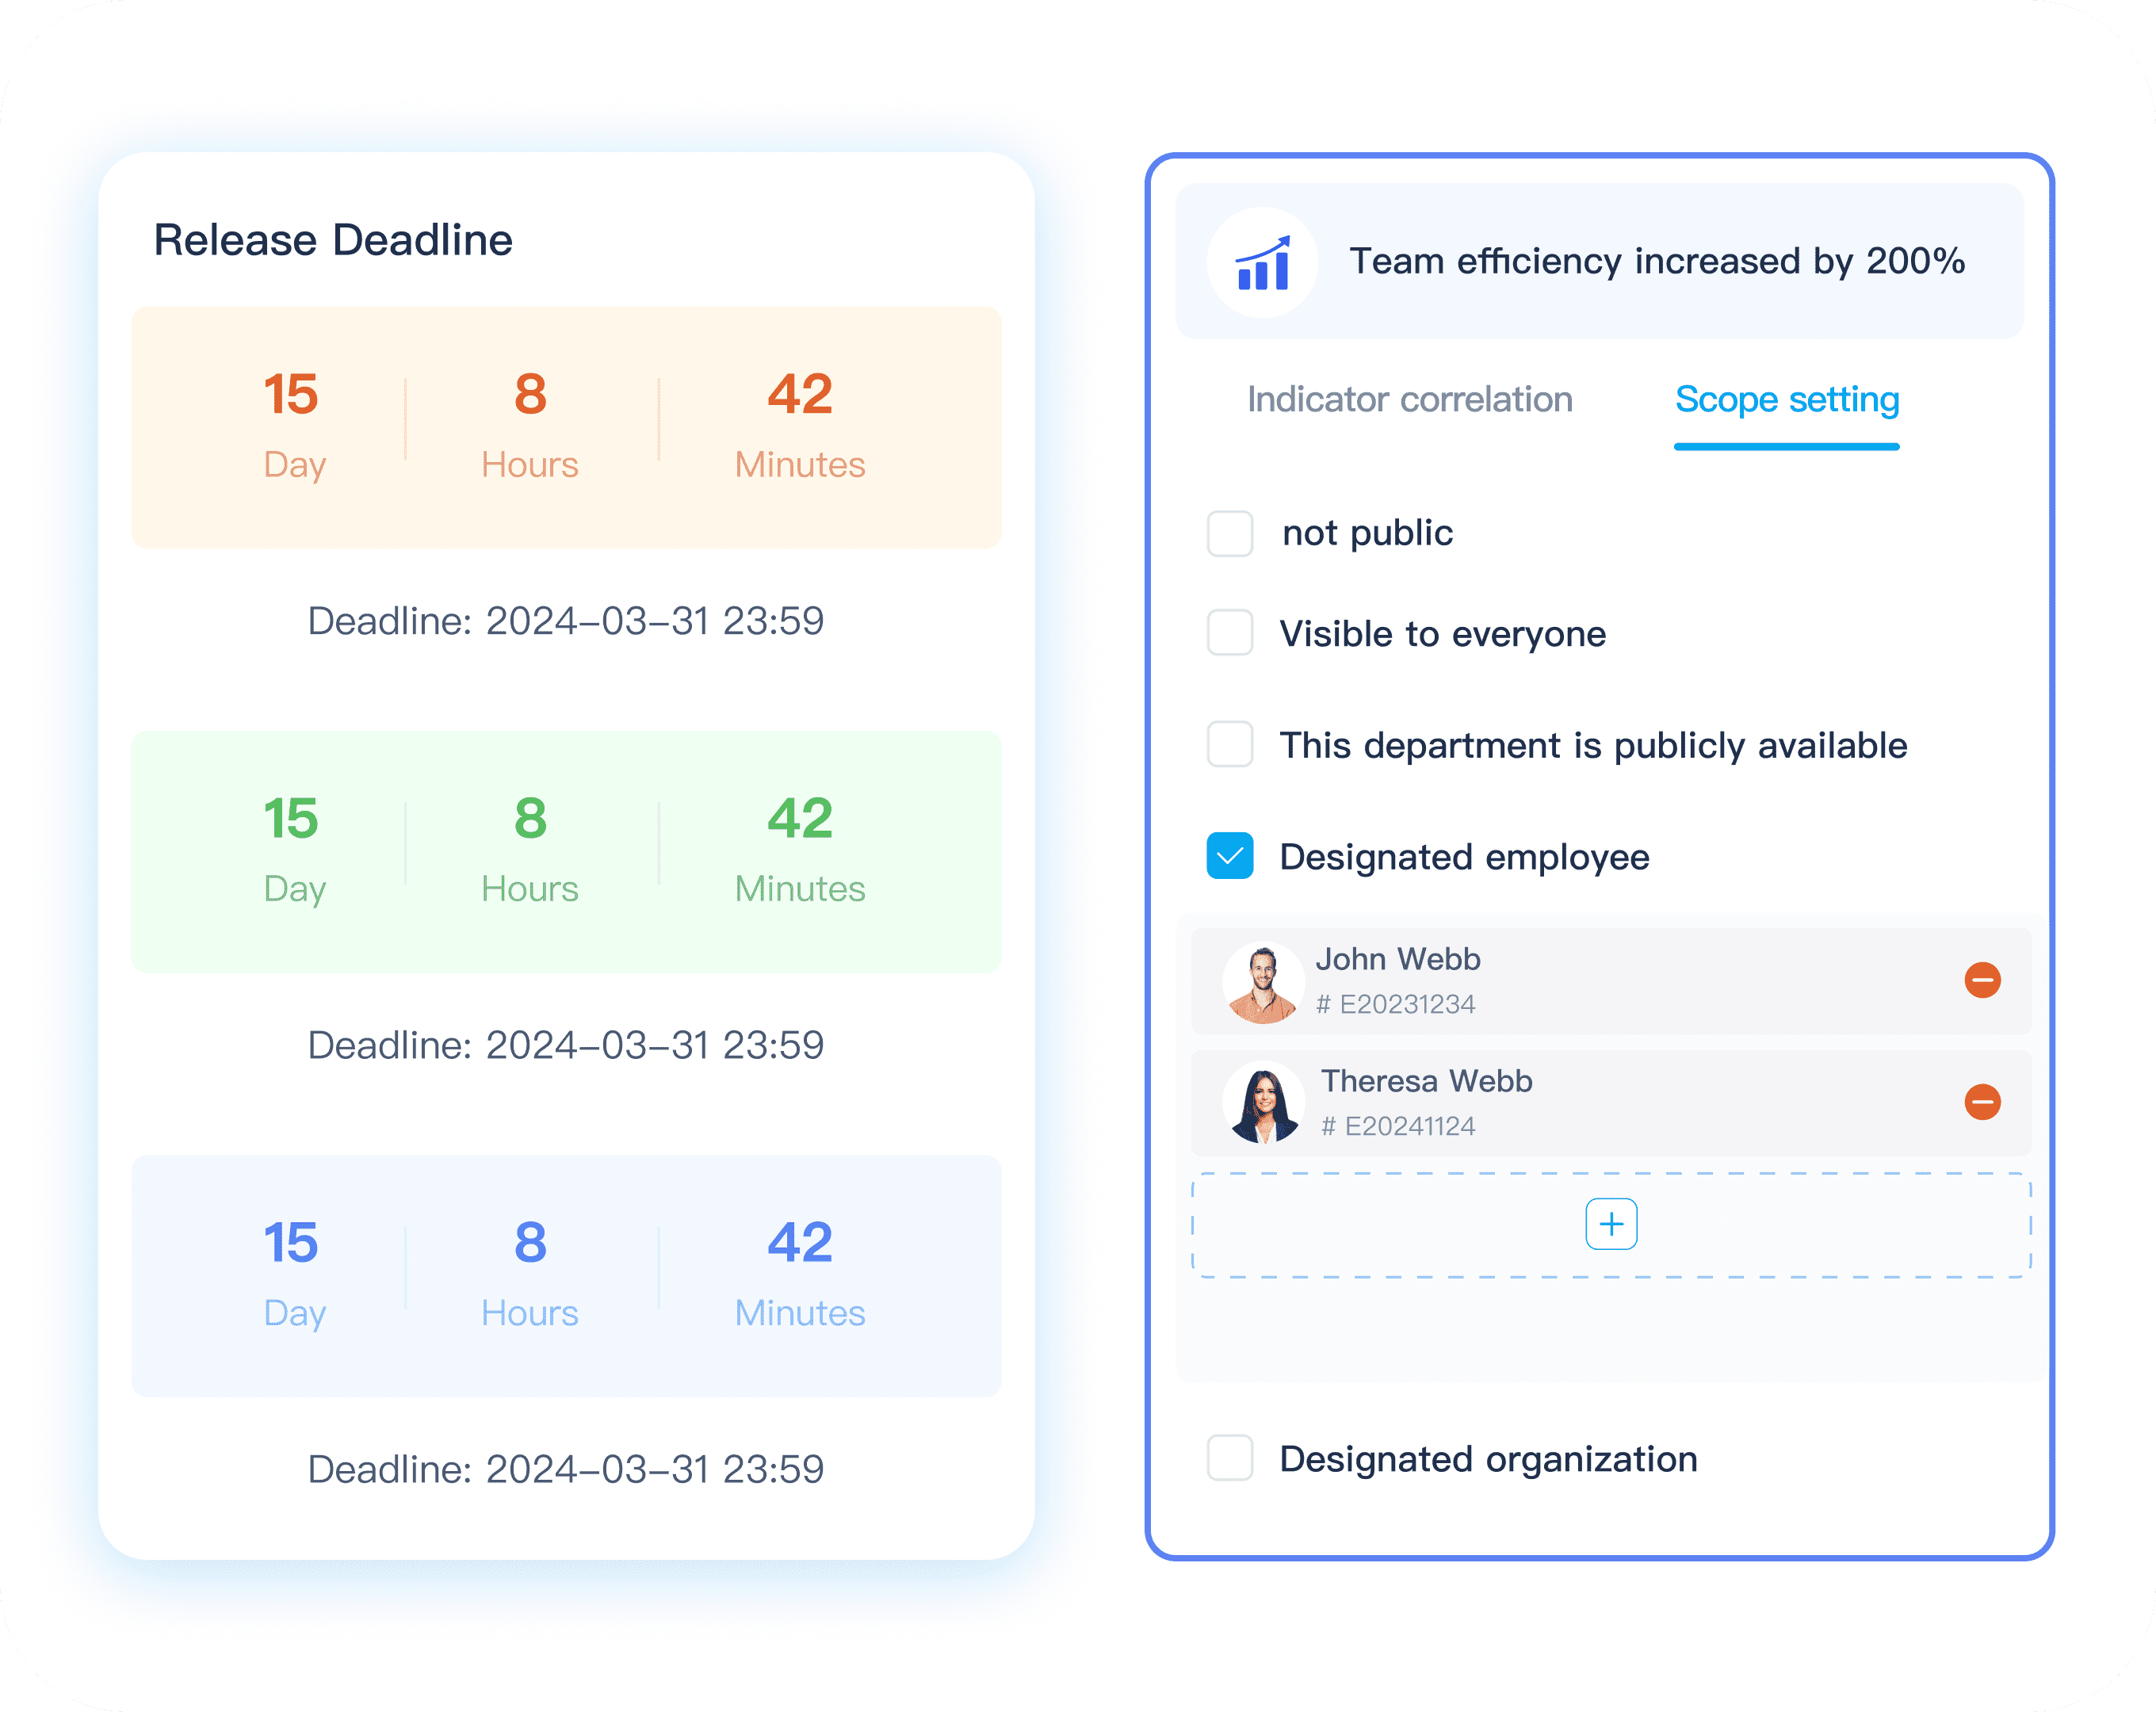Click employee ID E20231234
2156x1712 pixels.
[1397, 1004]
